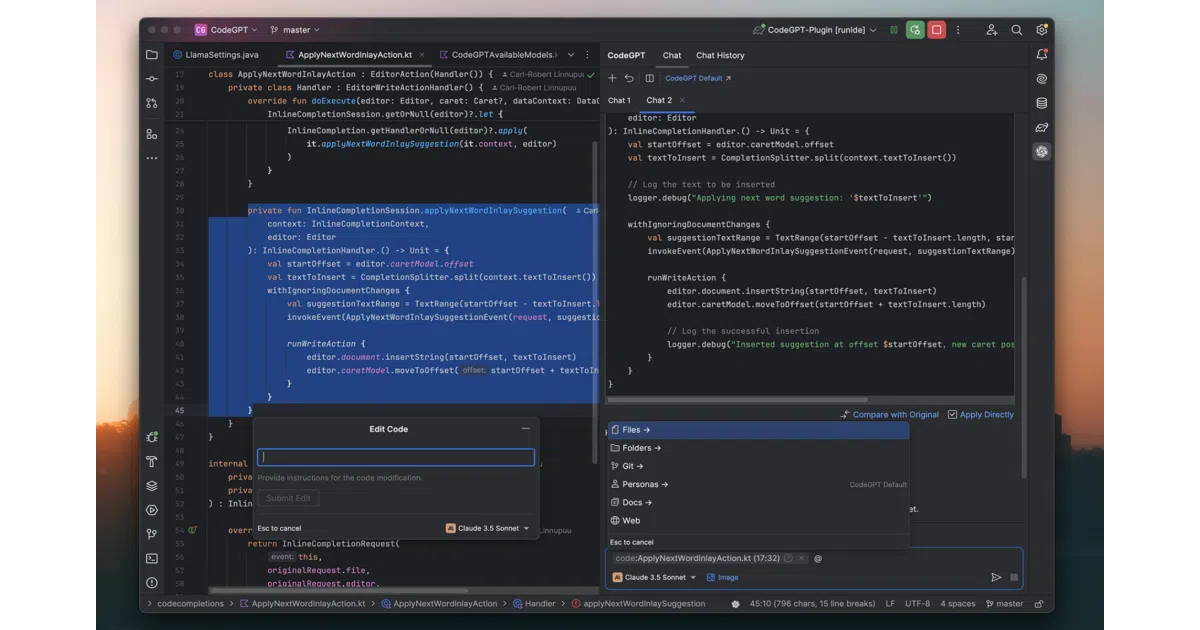Send the chat message with the arrow icon
This screenshot has width=1200, height=630.
tap(996, 577)
